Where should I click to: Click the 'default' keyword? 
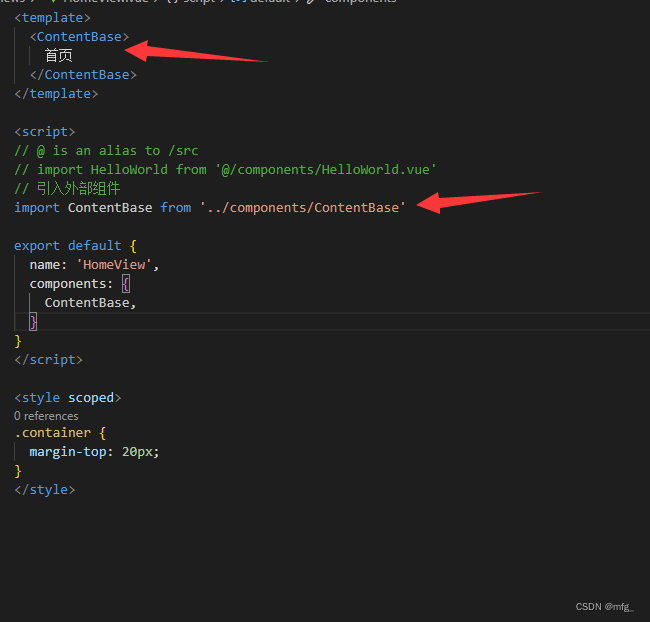(x=95, y=245)
